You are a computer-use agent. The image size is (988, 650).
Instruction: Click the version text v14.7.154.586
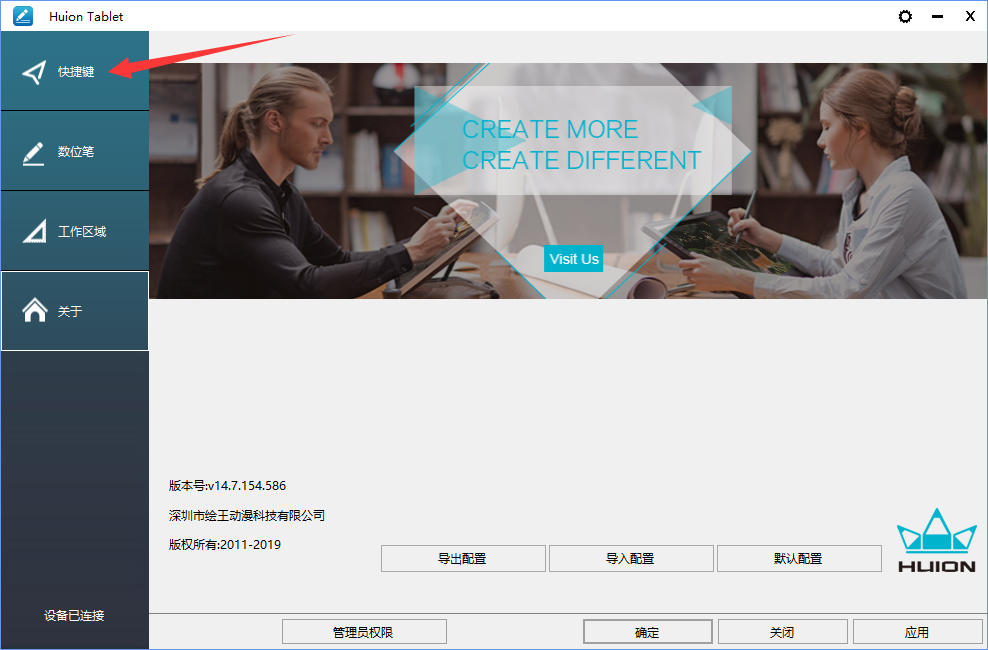click(x=227, y=486)
